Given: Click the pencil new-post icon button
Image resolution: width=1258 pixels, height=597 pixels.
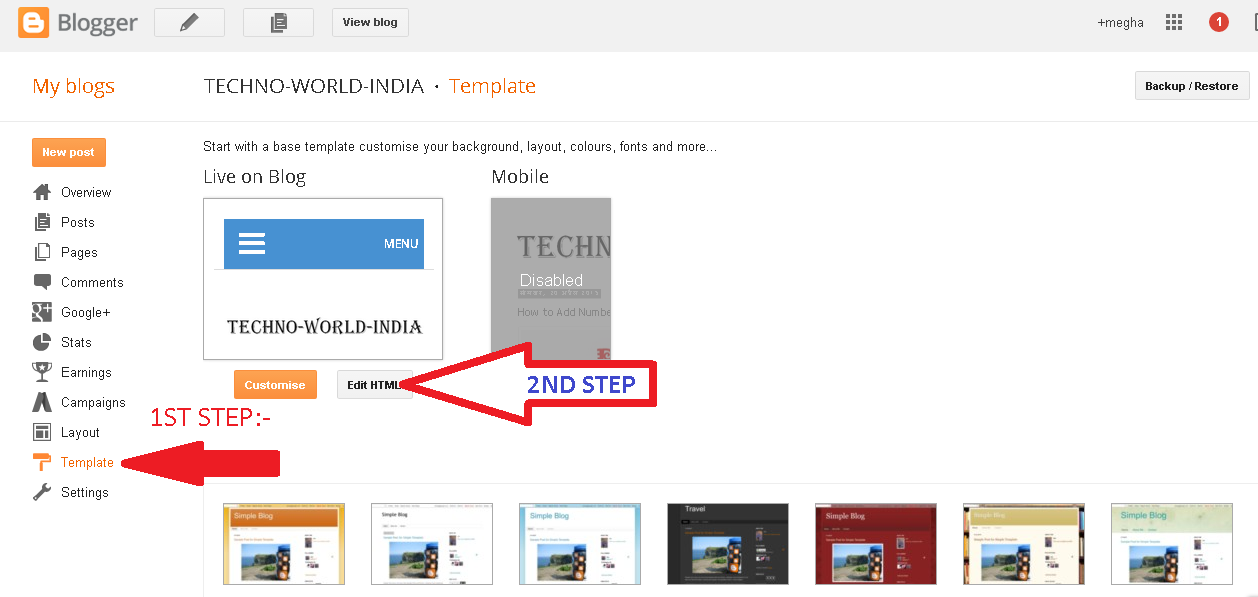Looking at the screenshot, I should click(x=189, y=22).
